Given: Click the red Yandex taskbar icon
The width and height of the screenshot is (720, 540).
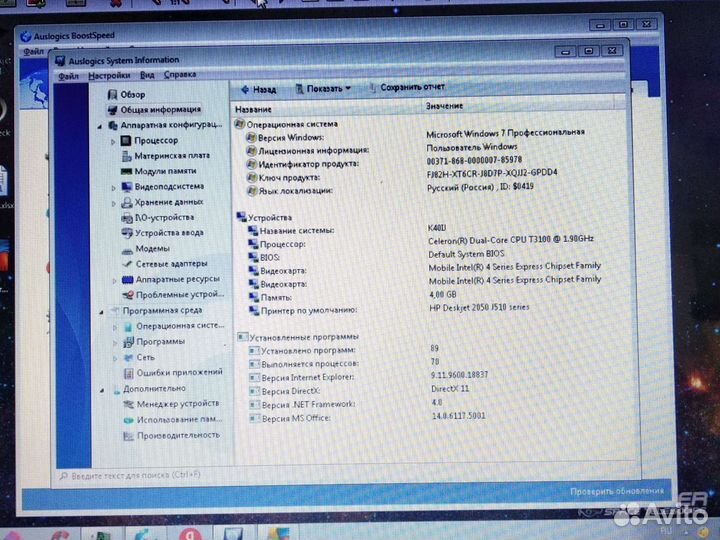Looking at the screenshot, I should click(x=191, y=534).
